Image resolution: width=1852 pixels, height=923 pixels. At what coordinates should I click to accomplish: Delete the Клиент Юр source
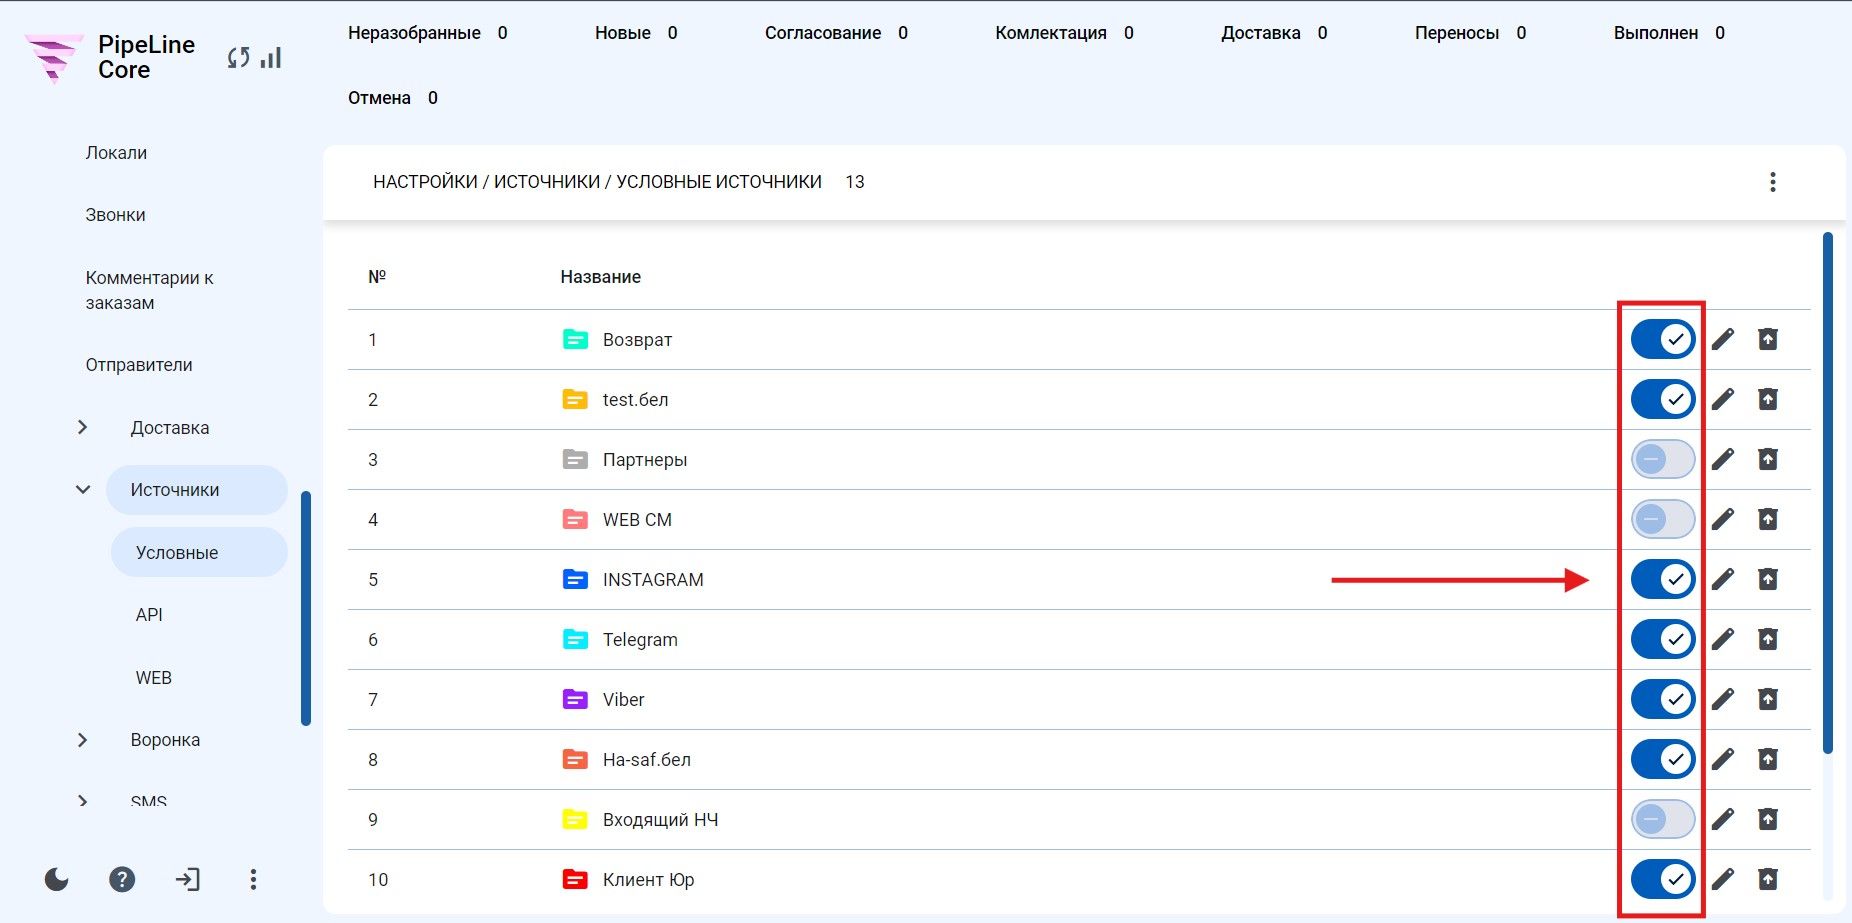(x=1768, y=880)
